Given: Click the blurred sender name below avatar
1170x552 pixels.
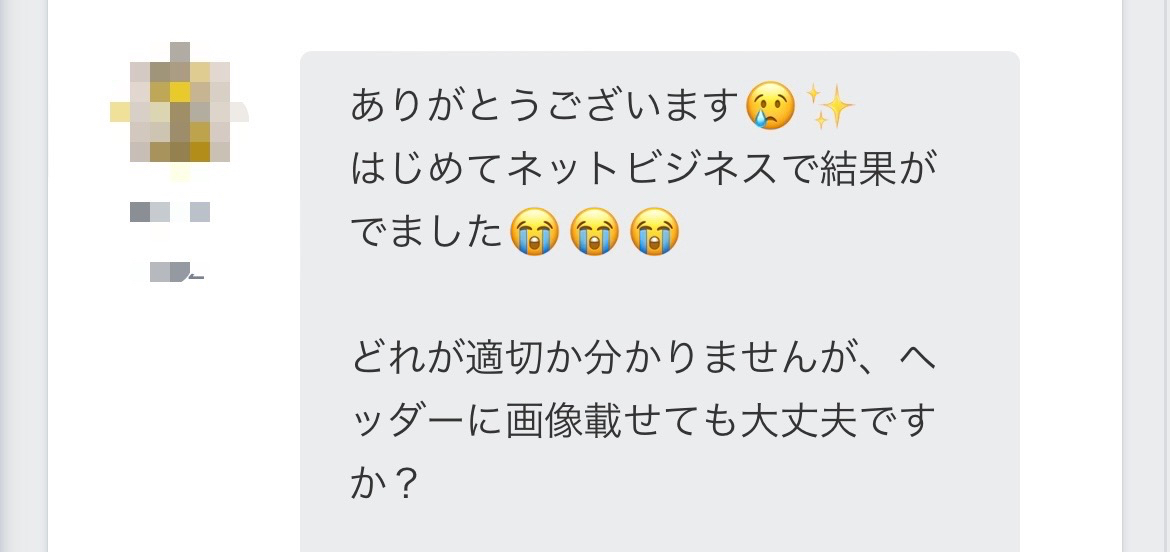Looking at the screenshot, I should (170, 212).
